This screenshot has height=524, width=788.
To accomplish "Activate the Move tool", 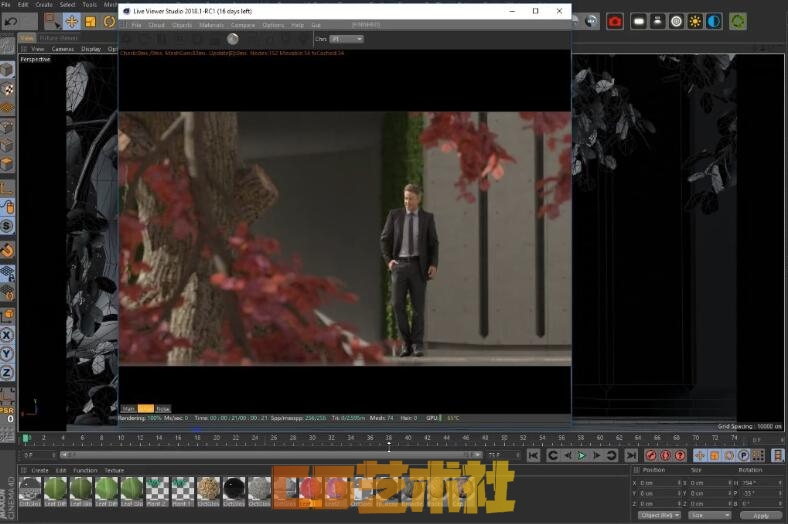I will pos(72,22).
